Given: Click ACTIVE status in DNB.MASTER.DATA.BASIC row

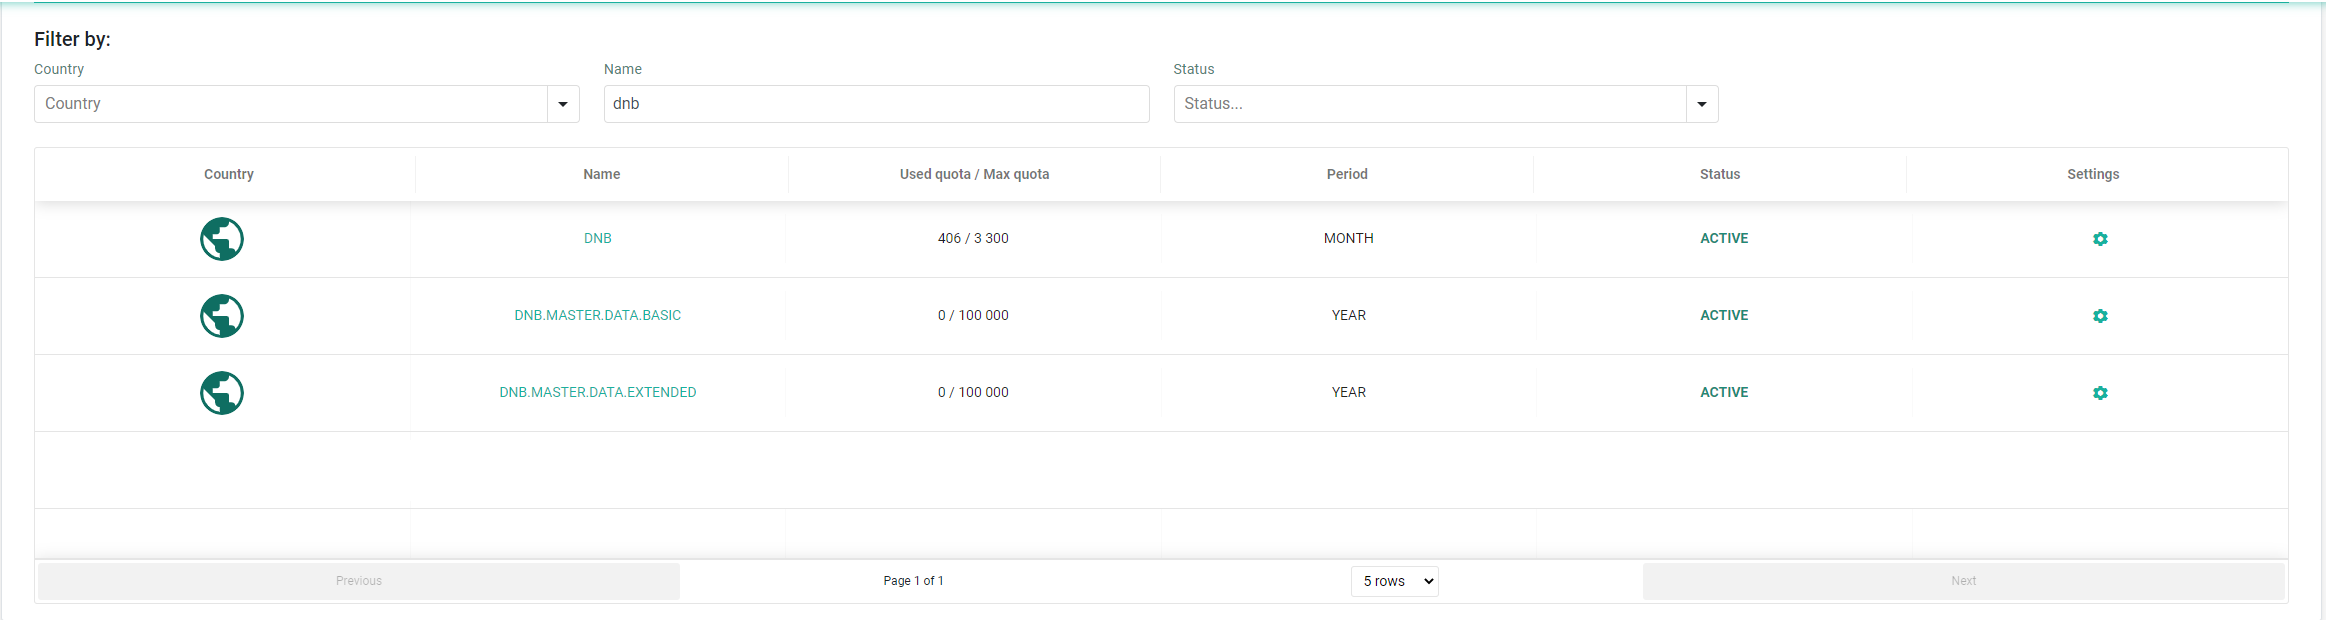Looking at the screenshot, I should point(1725,315).
